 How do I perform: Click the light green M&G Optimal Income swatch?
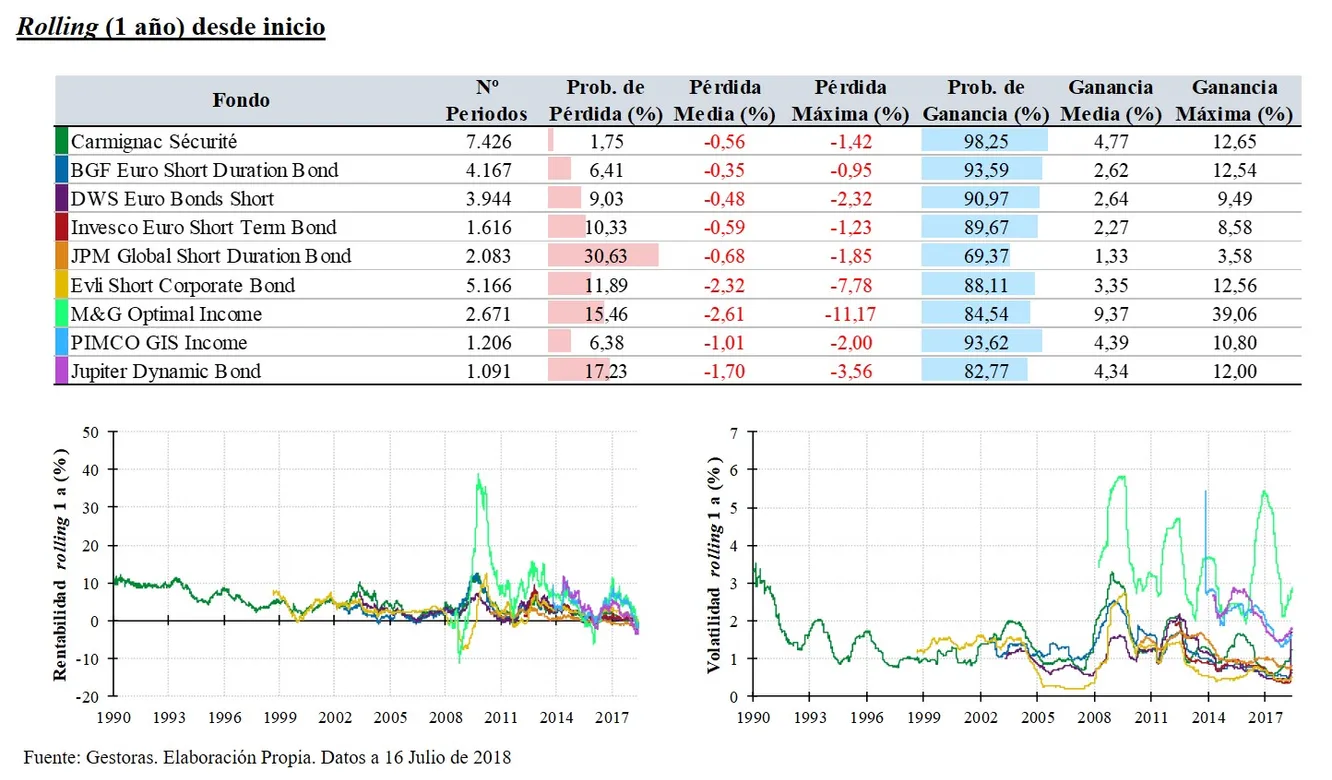coord(61,314)
